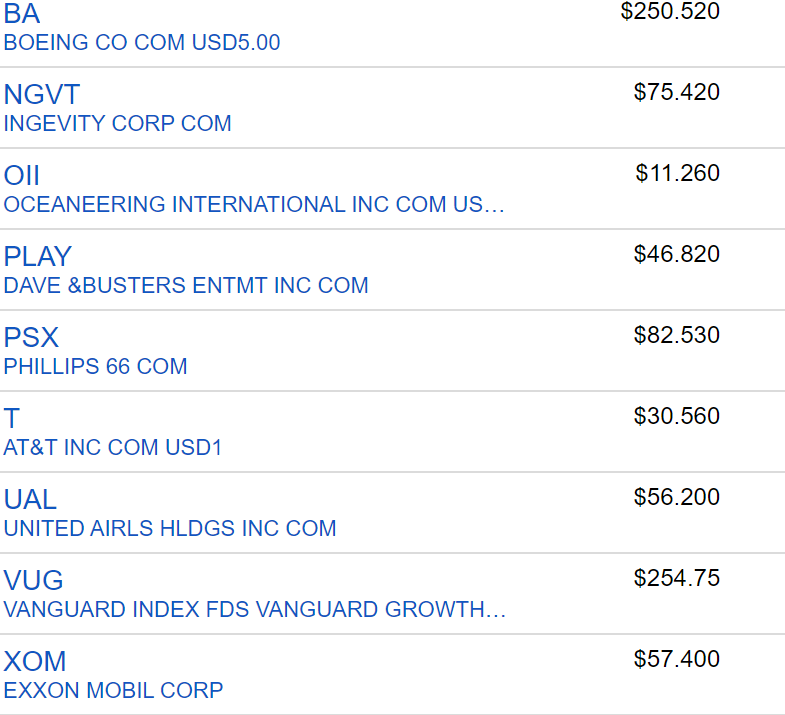The width and height of the screenshot is (785, 715).
Task: Click DAVE &BUSTERS ENTMT INC COM
Action: (x=186, y=286)
